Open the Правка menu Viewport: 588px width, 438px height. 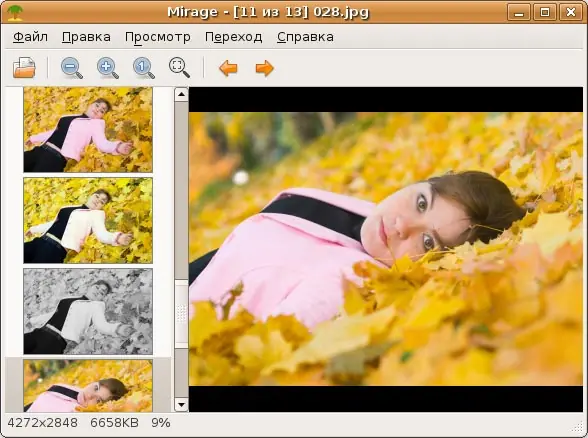[x=86, y=37]
